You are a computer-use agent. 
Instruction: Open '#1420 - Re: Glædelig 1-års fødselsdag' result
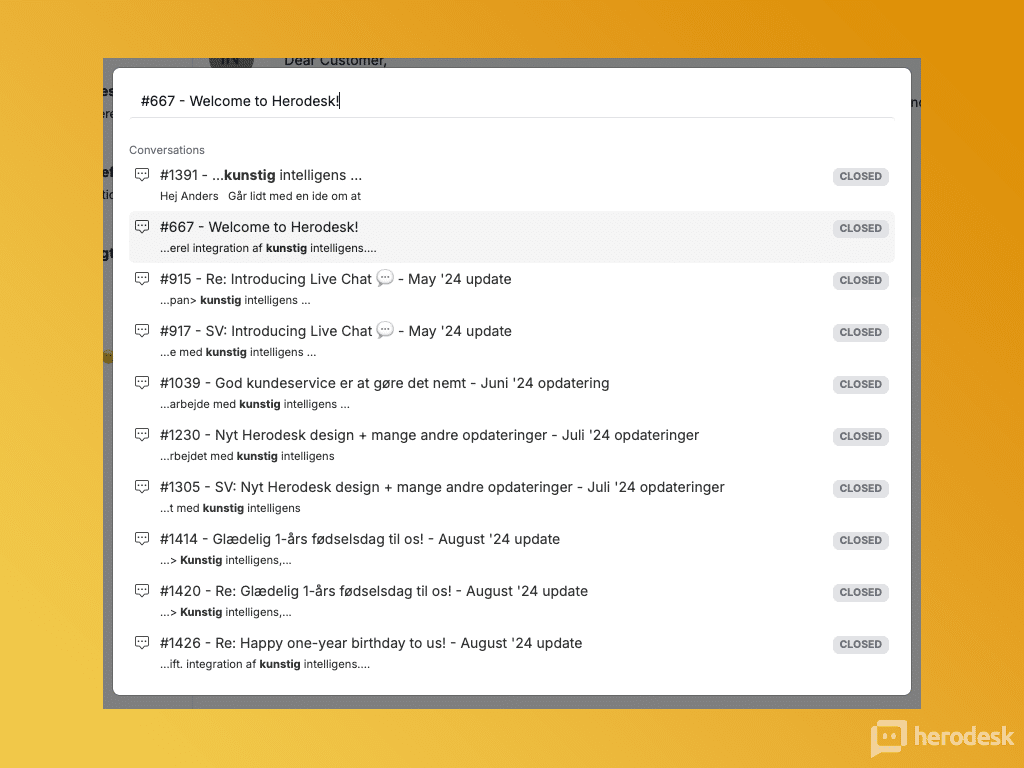coord(373,592)
